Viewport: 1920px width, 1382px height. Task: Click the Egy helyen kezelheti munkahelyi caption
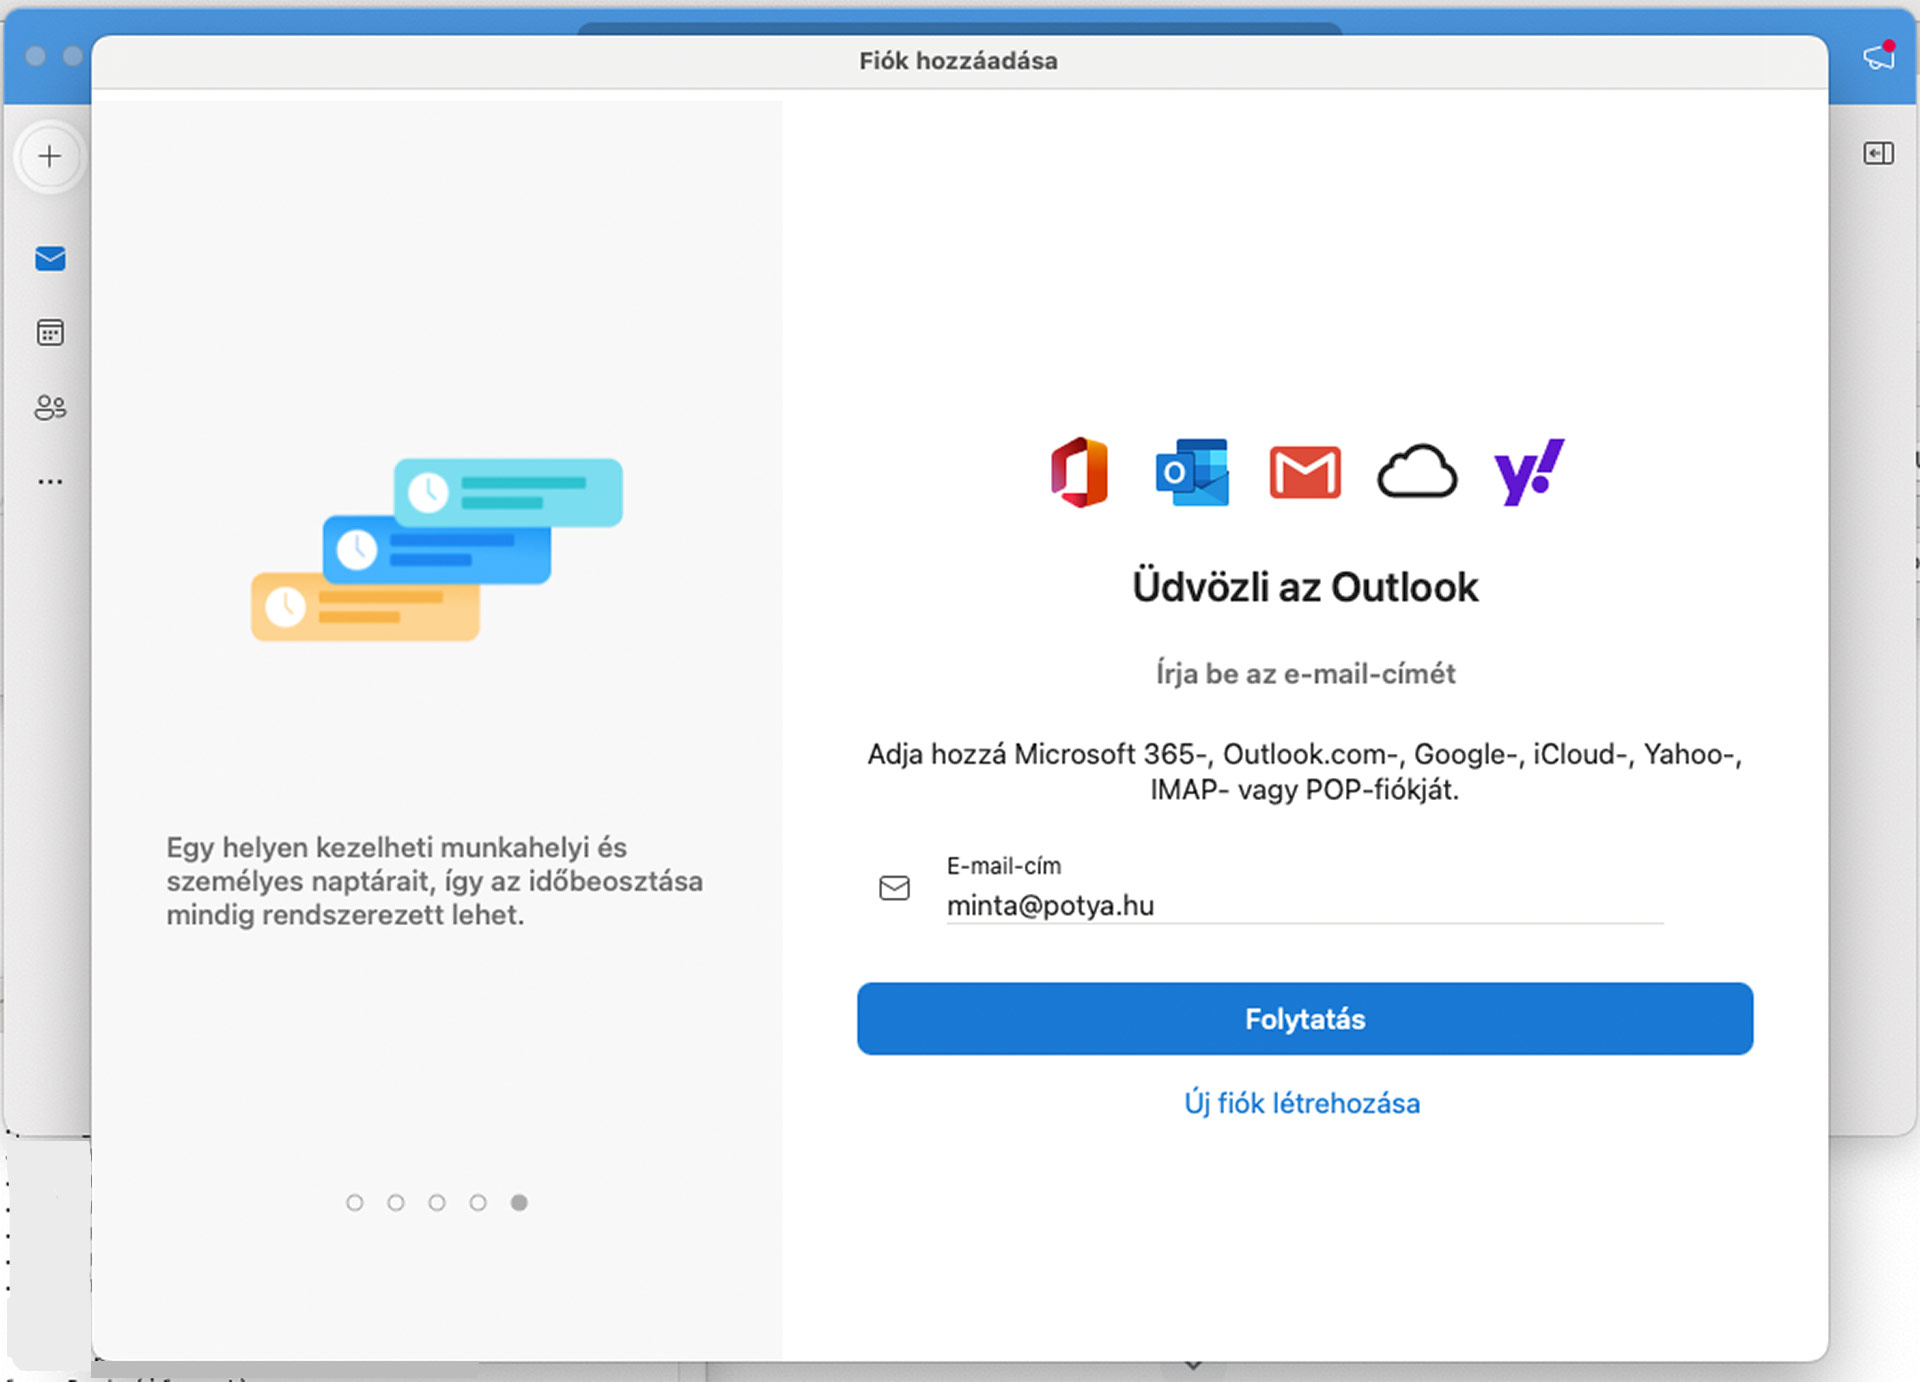pos(435,881)
